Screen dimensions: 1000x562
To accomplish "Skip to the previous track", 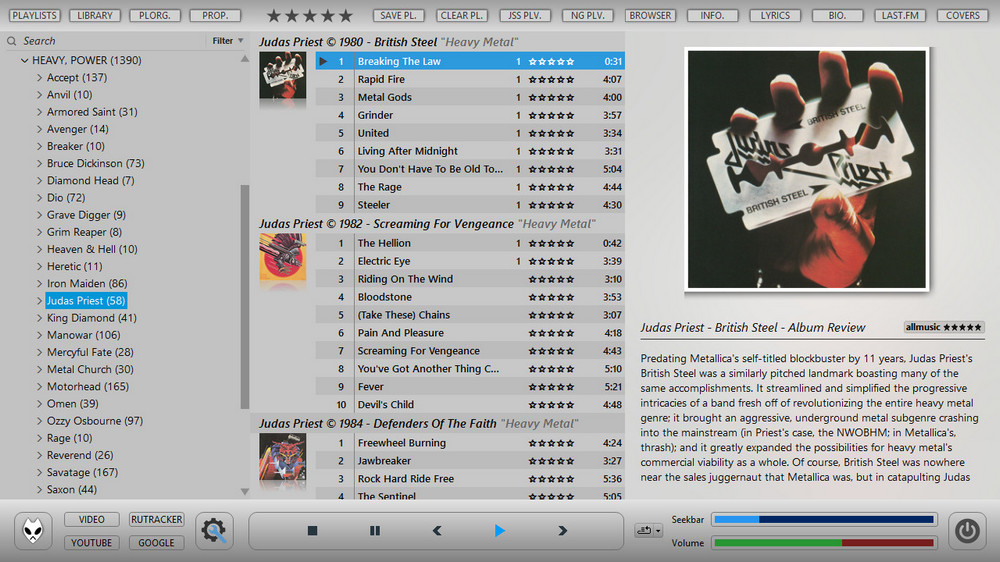I will coord(437,531).
